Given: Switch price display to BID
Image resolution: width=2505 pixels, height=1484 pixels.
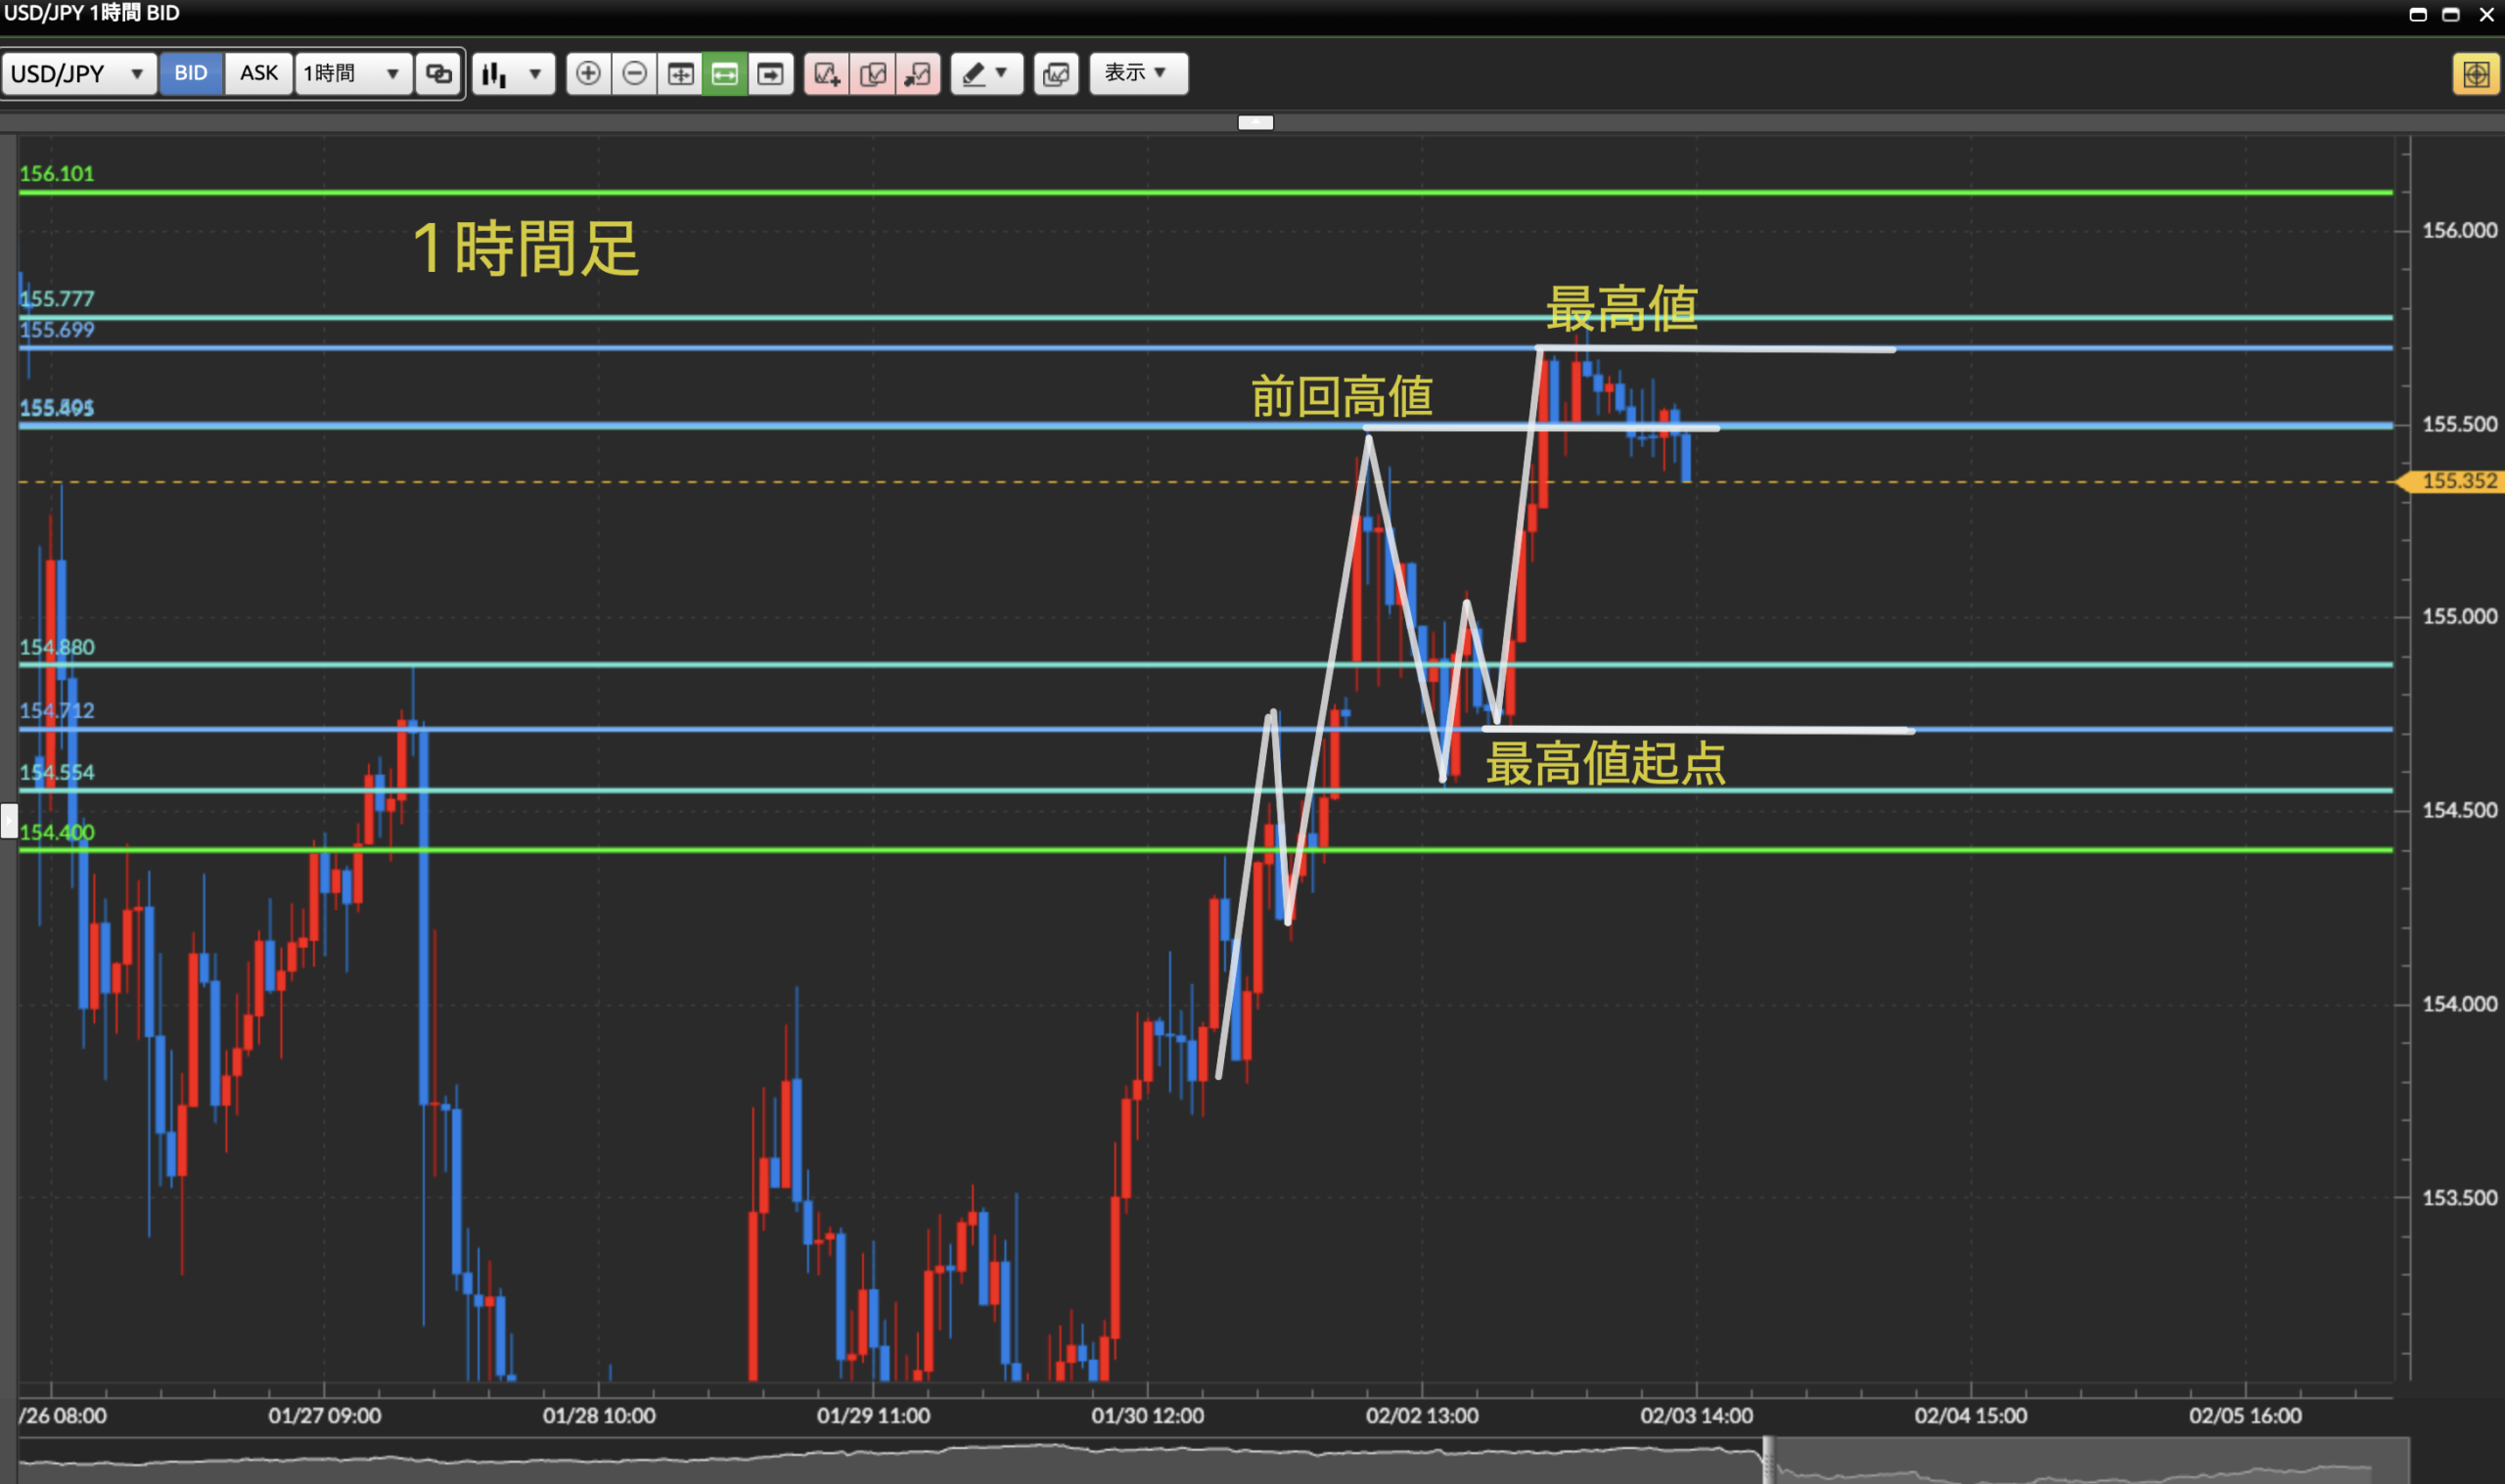Looking at the screenshot, I should pyautogui.click(x=190, y=73).
